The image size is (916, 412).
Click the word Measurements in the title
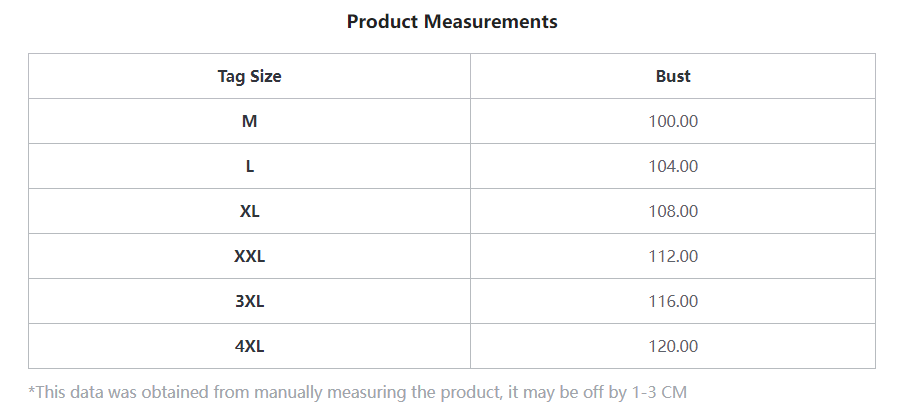491,22
